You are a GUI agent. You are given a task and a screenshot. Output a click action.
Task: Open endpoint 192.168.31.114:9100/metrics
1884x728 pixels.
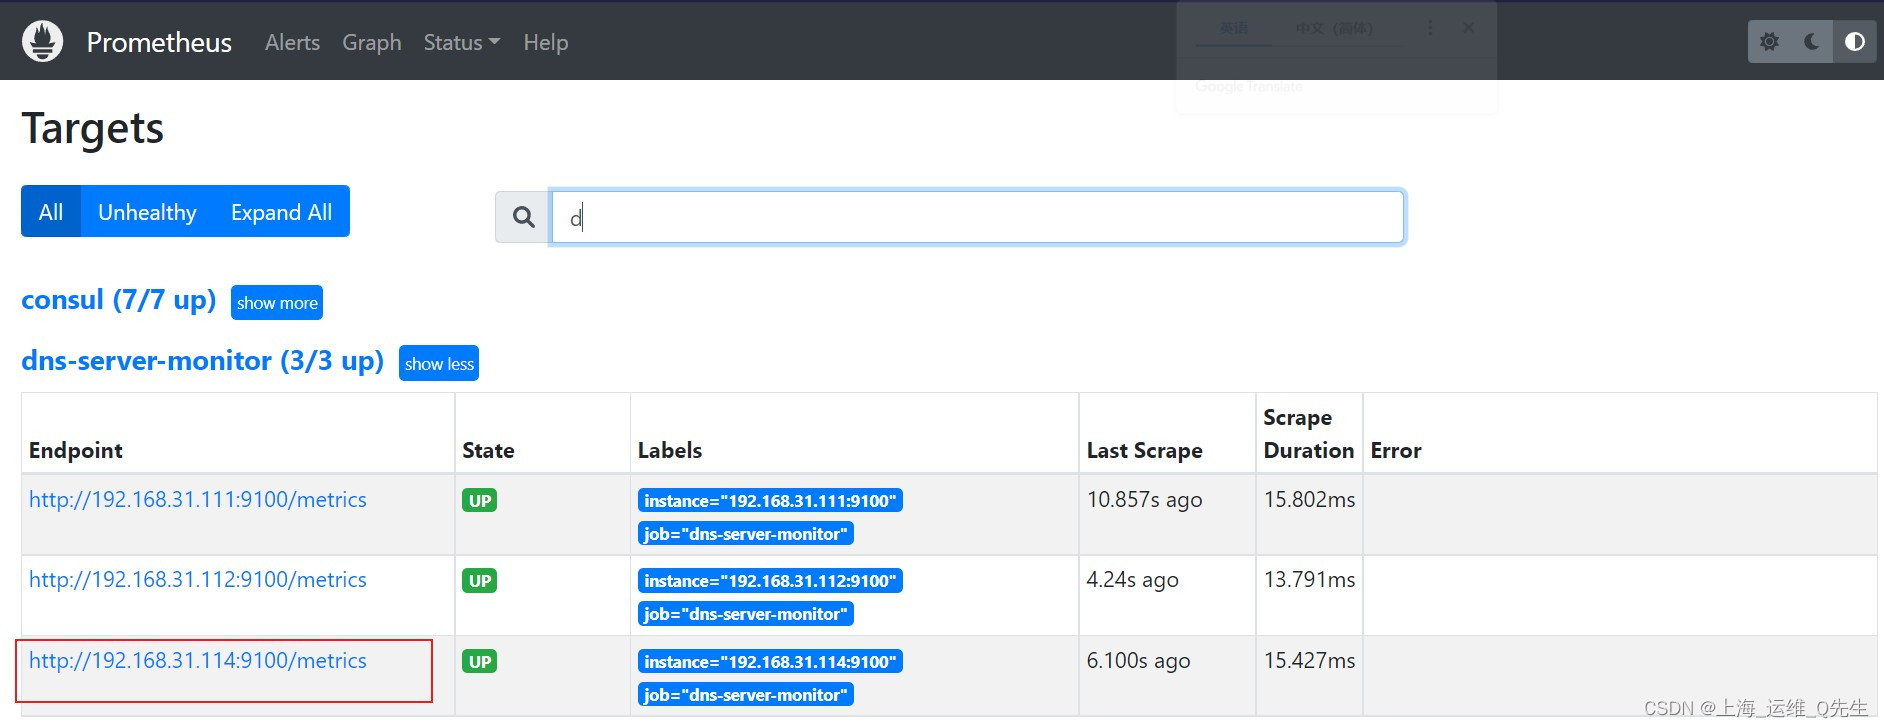[198, 661]
